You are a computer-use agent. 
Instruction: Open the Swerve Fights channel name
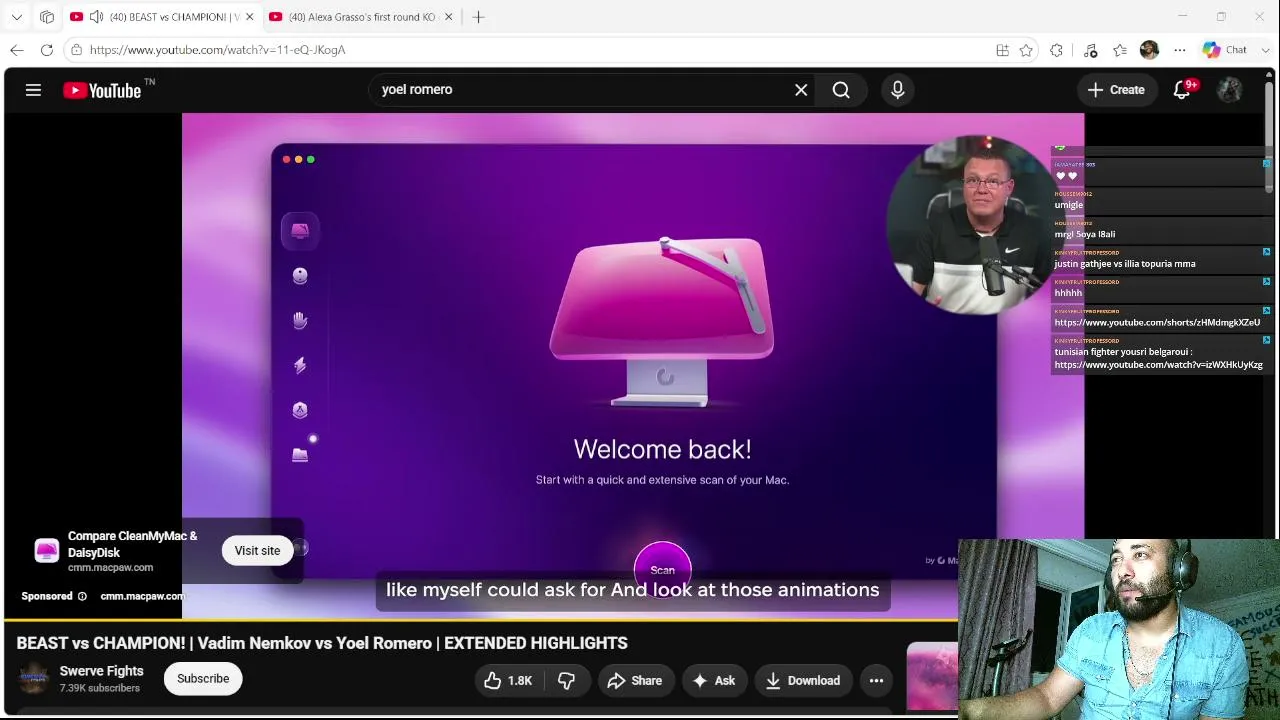(x=101, y=671)
